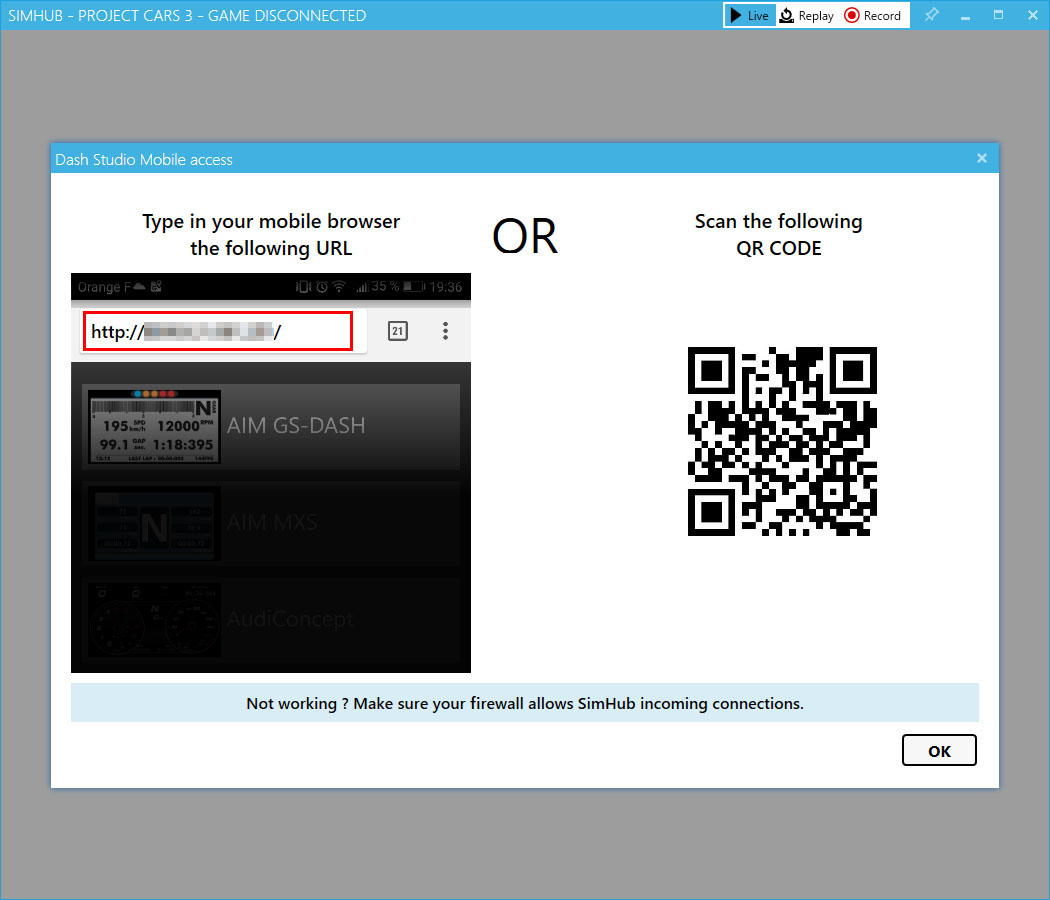This screenshot has width=1050, height=900.
Task: Open the browser tabs counter showing 21
Action: coord(397,331)
